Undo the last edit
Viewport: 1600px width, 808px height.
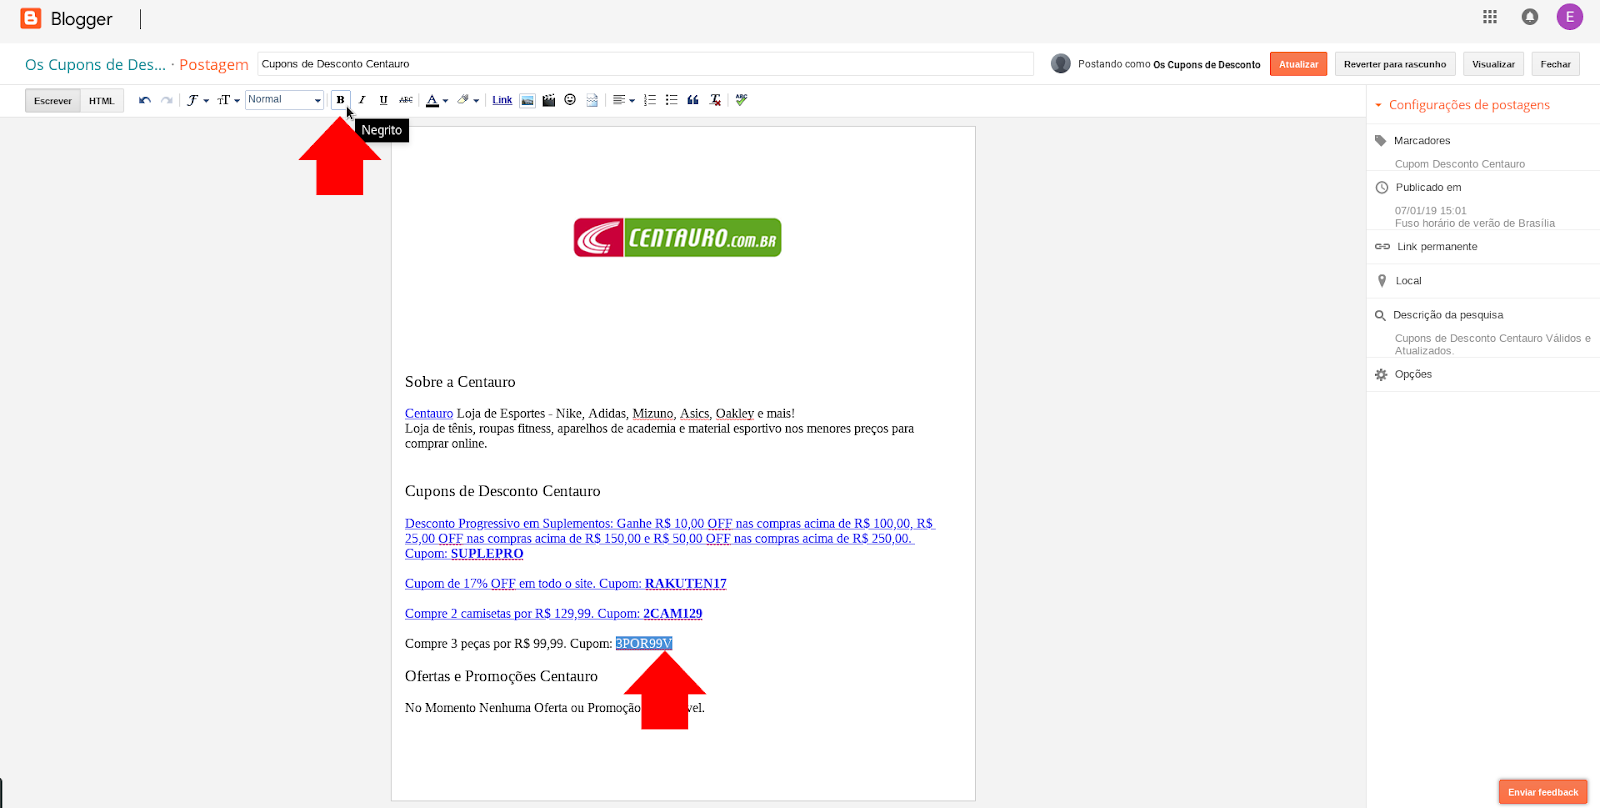(x=145, y=100)
